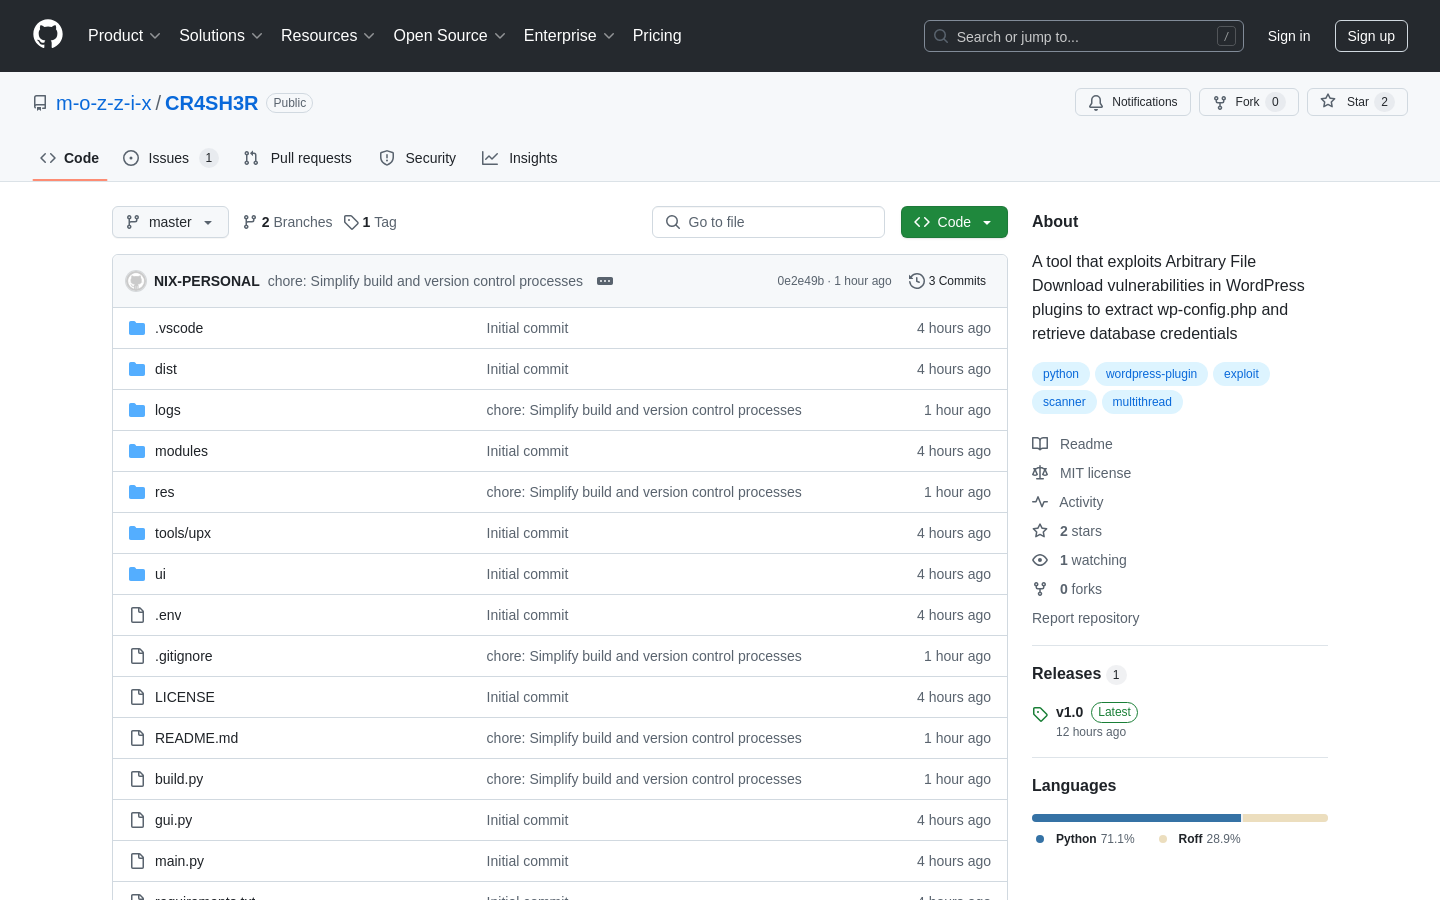Switch to the Pull requests tab
Image resolution: width=1440 pixels, height=900 pixels.
click(x=298, y=158)
